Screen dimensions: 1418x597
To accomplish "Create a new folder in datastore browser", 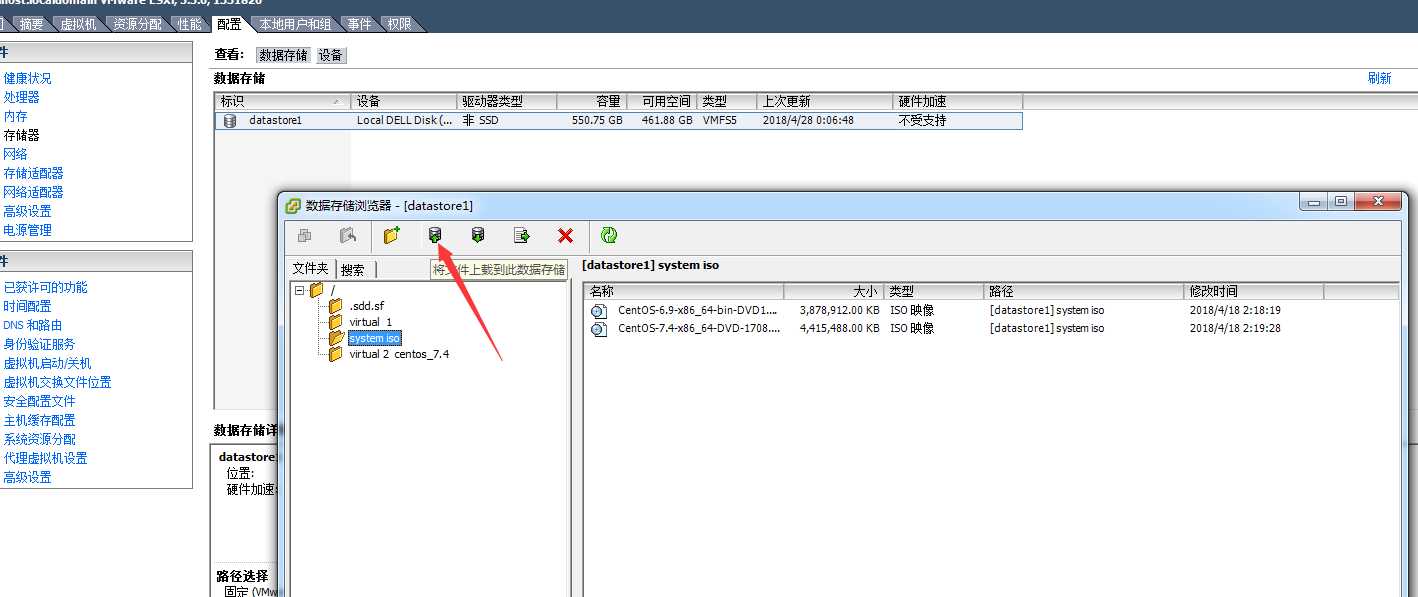I will pos(391,235).
